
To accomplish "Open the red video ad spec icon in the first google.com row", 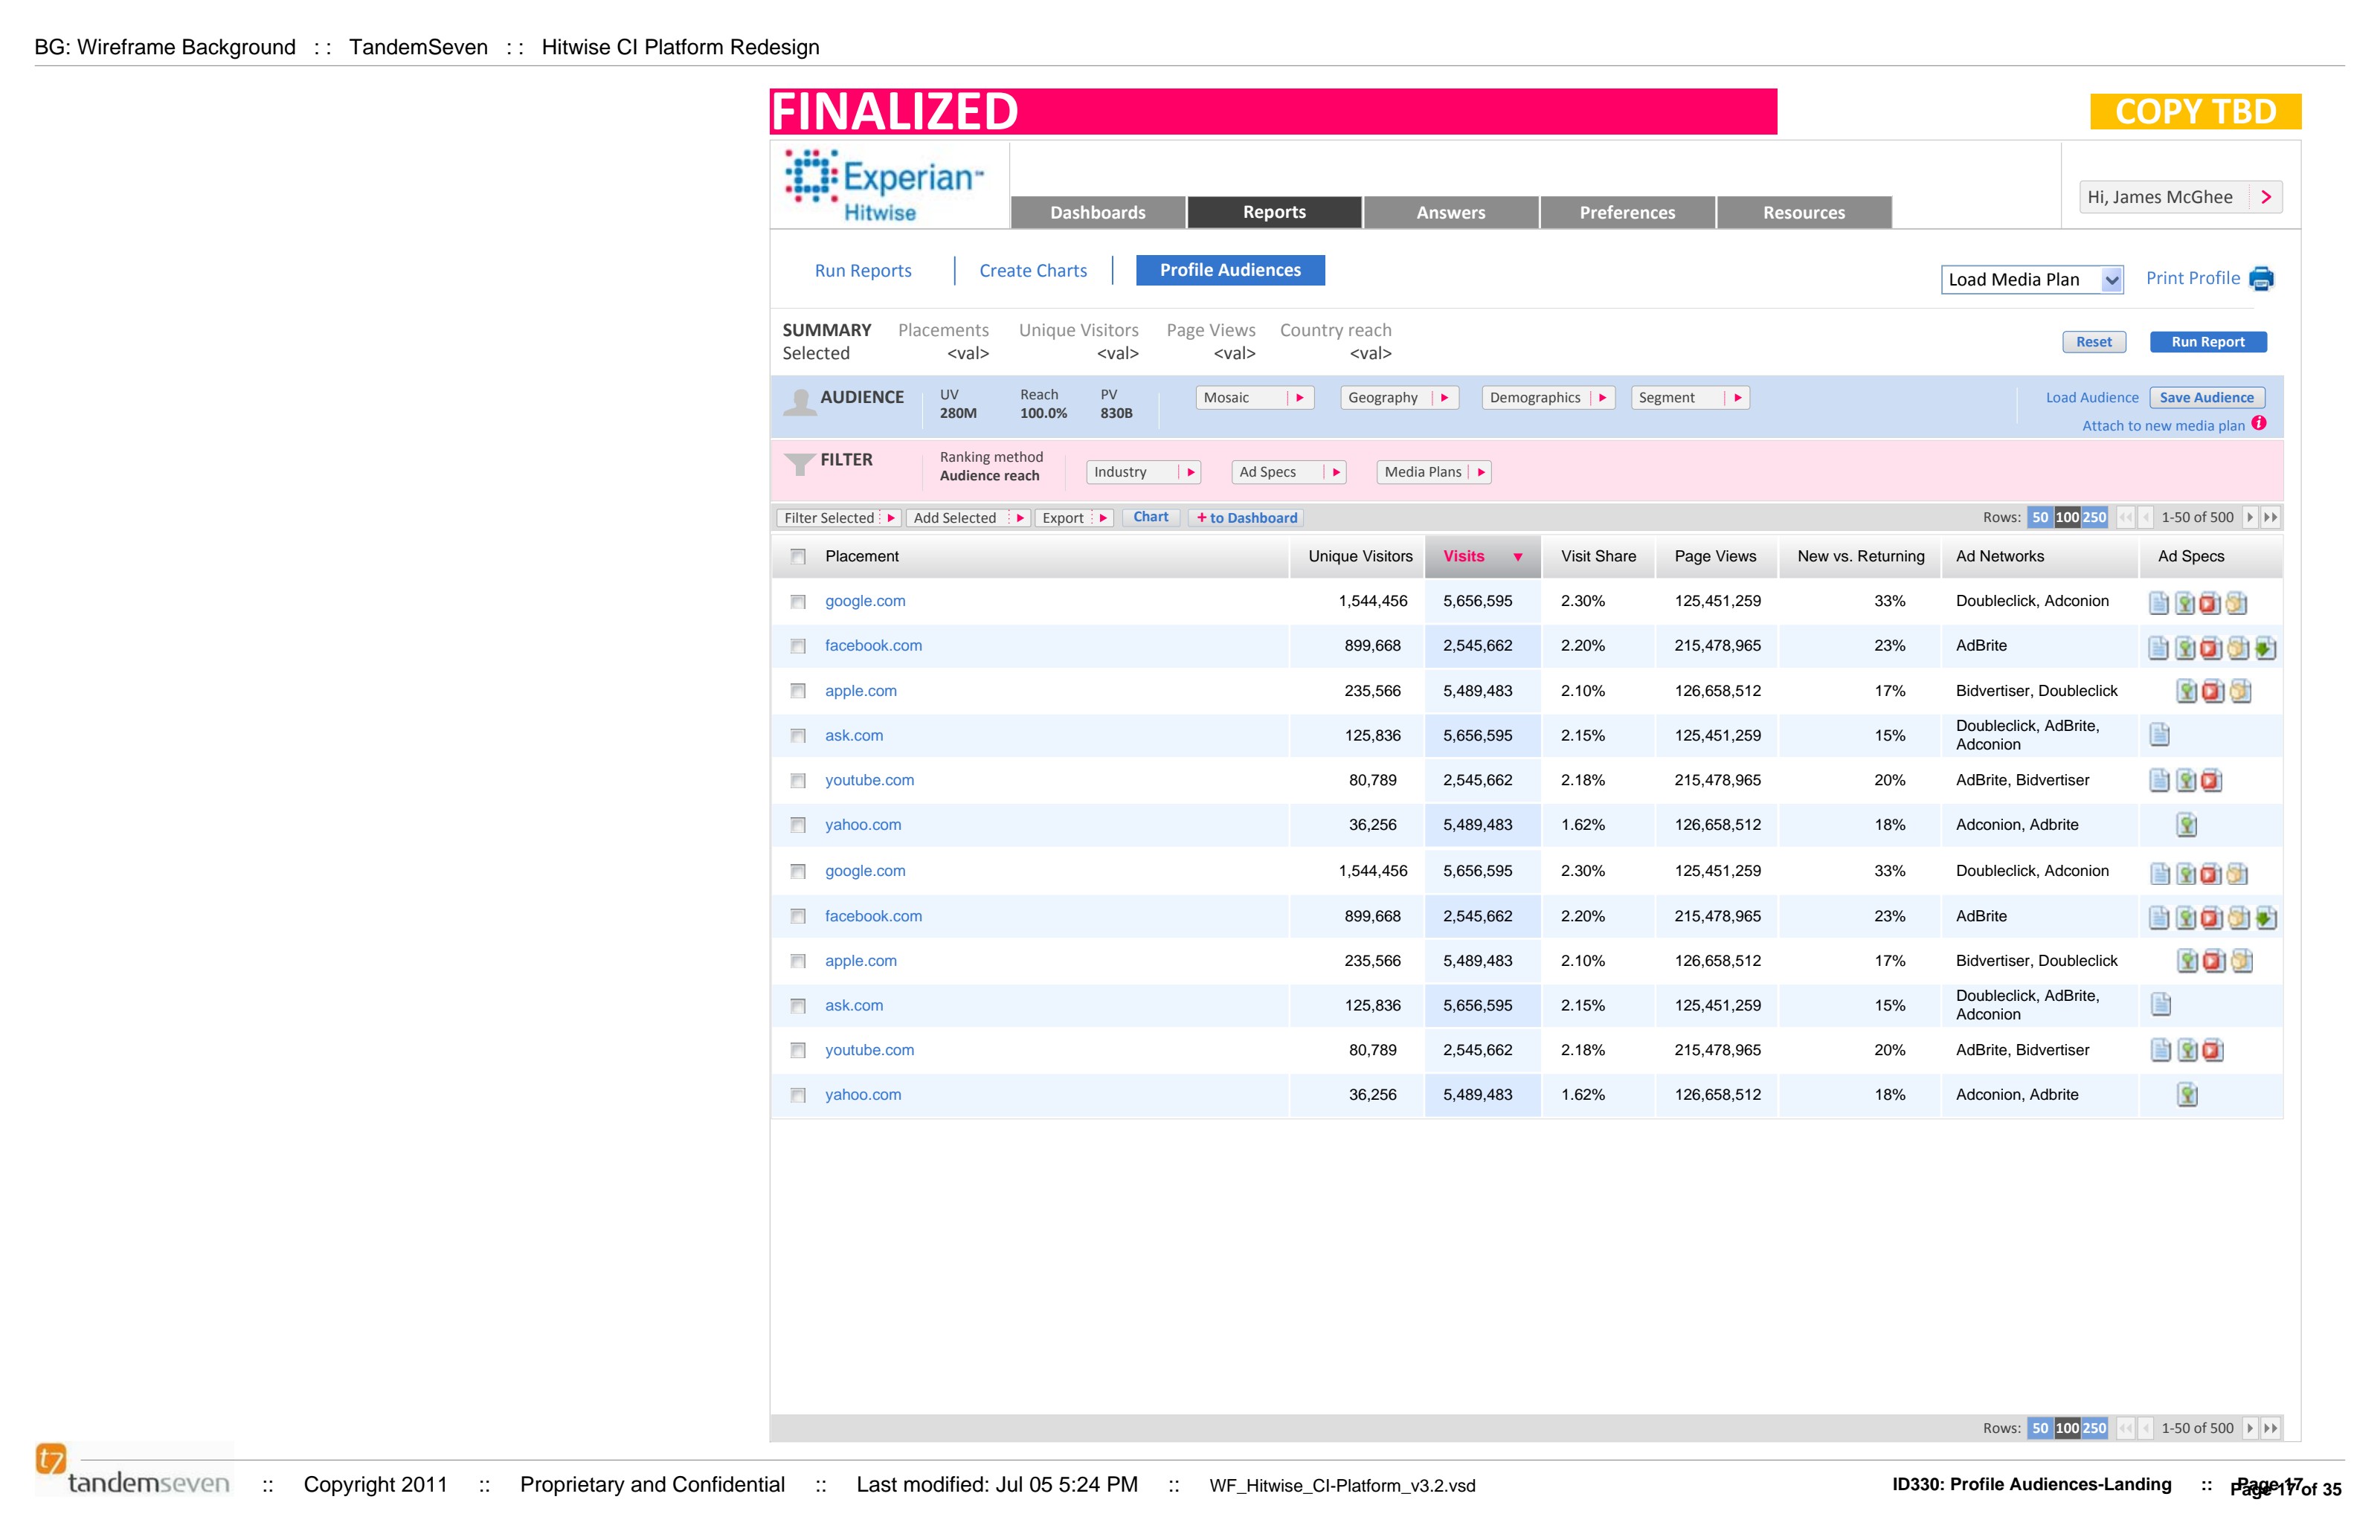I will coord(2210,603).
